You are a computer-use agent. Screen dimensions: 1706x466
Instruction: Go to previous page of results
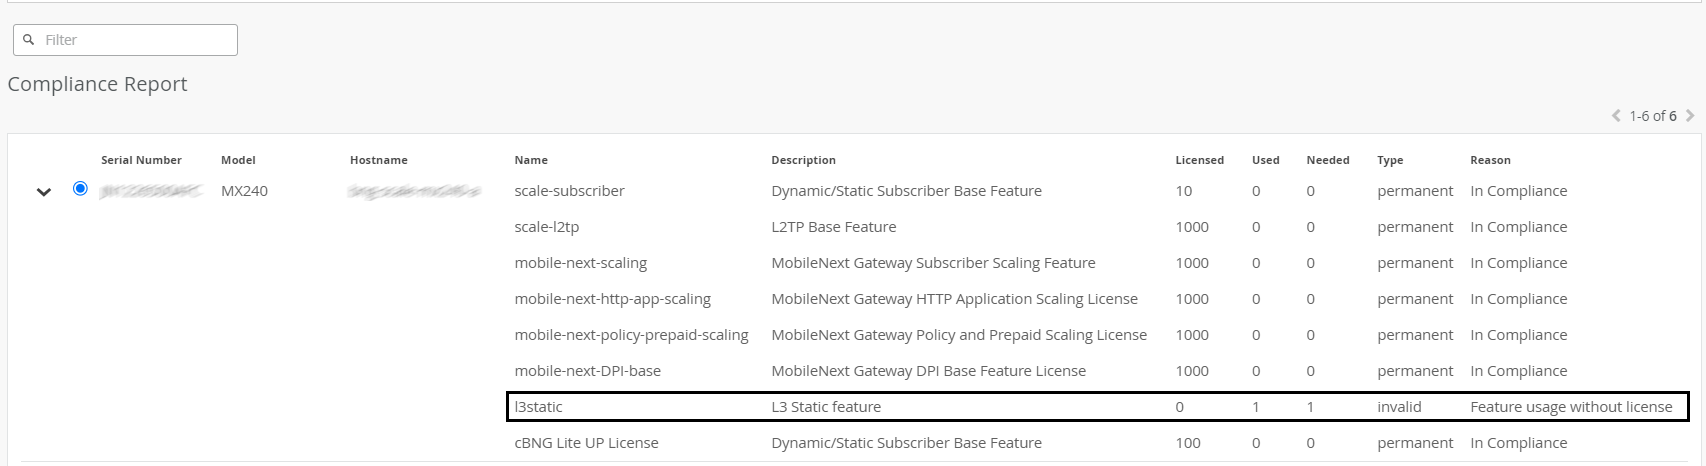click(1616, 116)
